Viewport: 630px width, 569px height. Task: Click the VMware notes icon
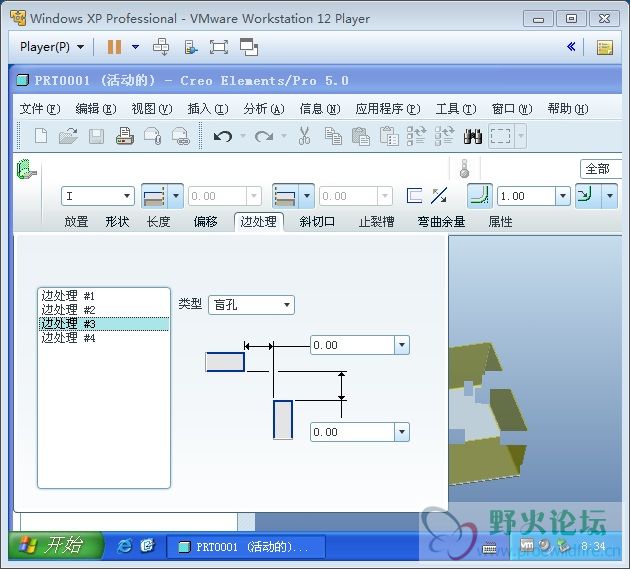[x=604, y=47]
